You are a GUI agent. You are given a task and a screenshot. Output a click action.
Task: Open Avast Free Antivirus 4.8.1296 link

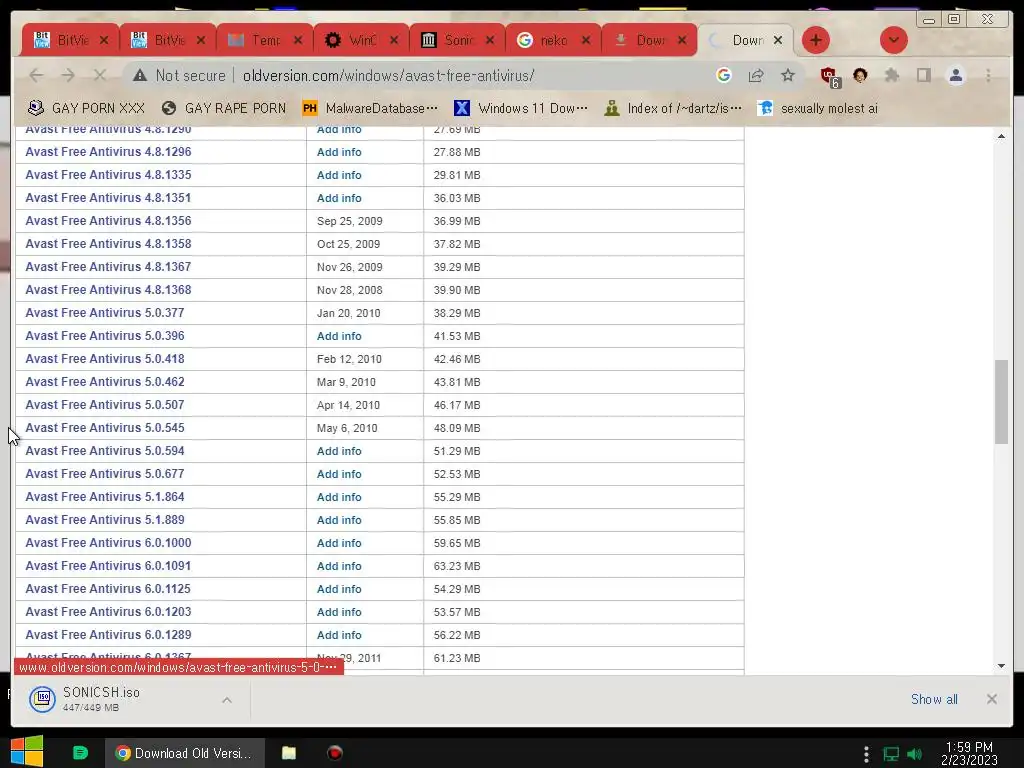pos(108,152)
